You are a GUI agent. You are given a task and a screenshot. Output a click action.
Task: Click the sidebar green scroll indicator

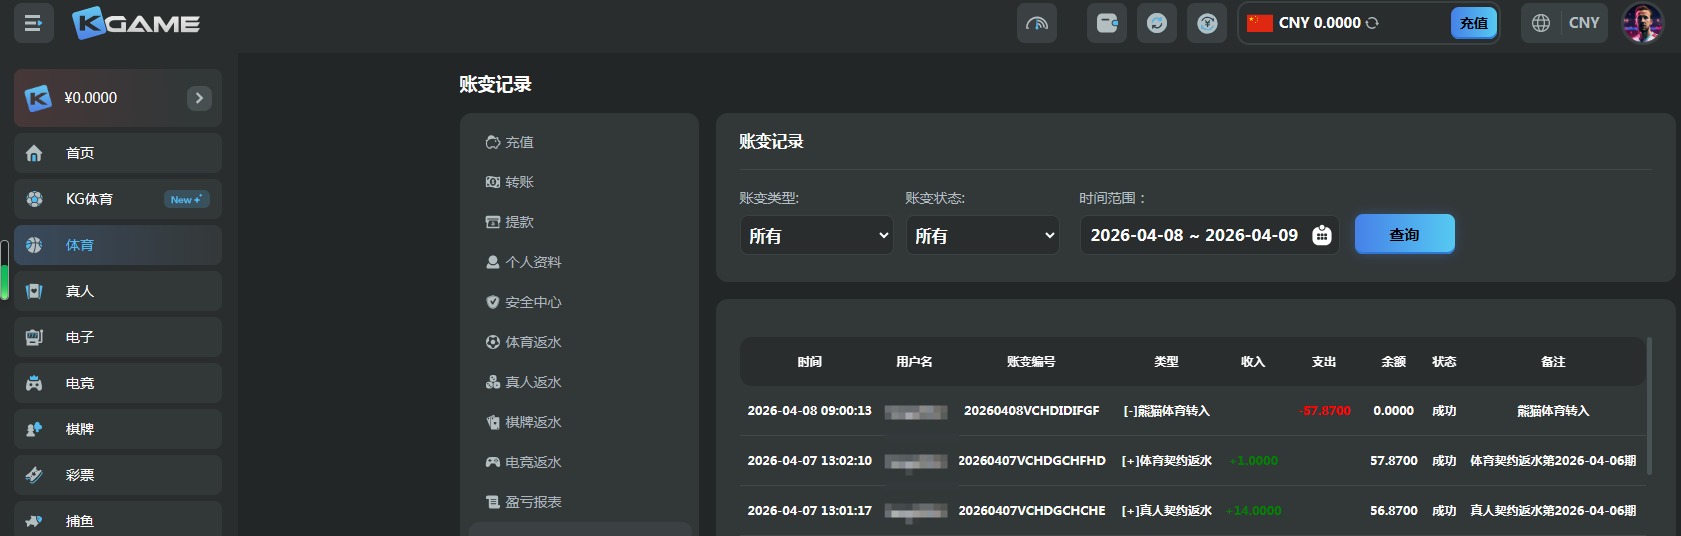tap(4, 270)
